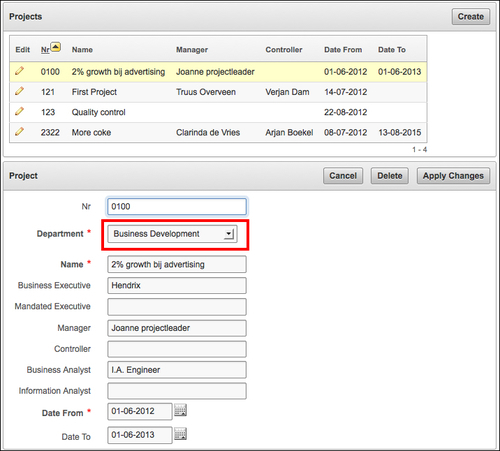Delete the current project

pos(390,176)
